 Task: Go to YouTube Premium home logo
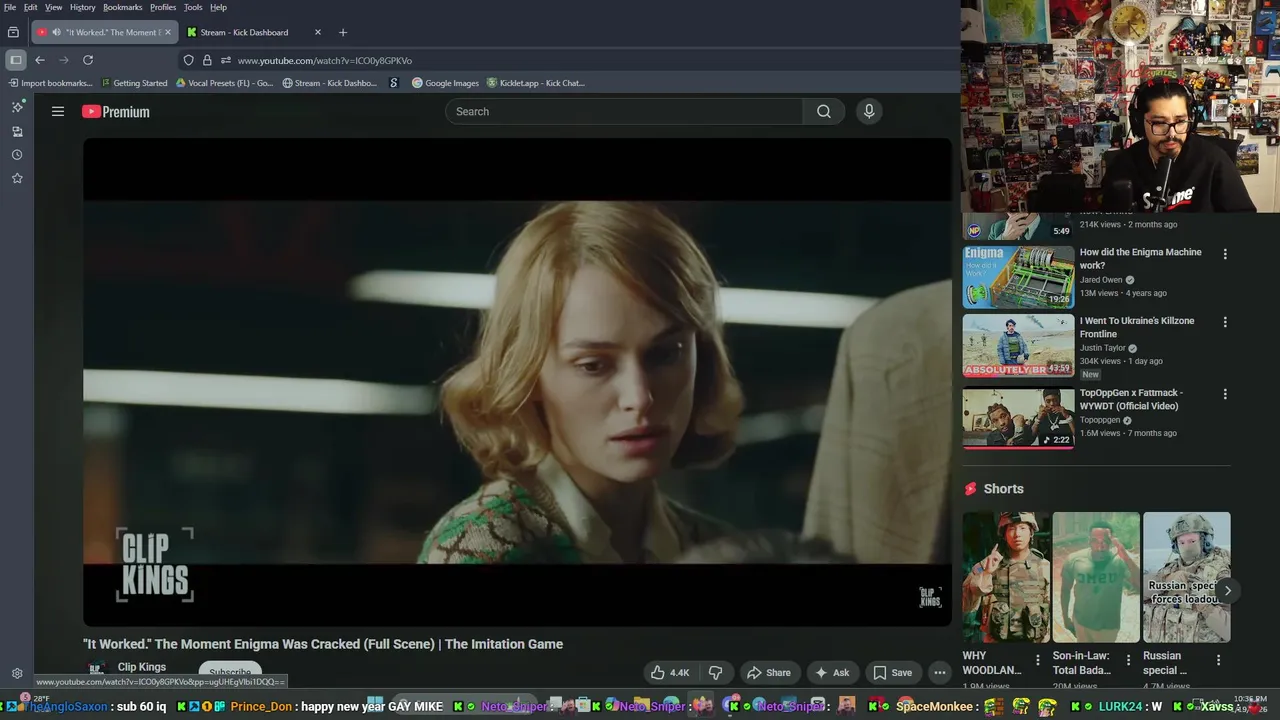[116, 112]
